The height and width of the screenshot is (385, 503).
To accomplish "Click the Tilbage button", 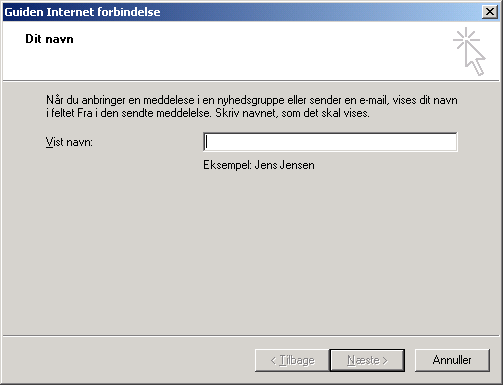I will pos(292,360).
